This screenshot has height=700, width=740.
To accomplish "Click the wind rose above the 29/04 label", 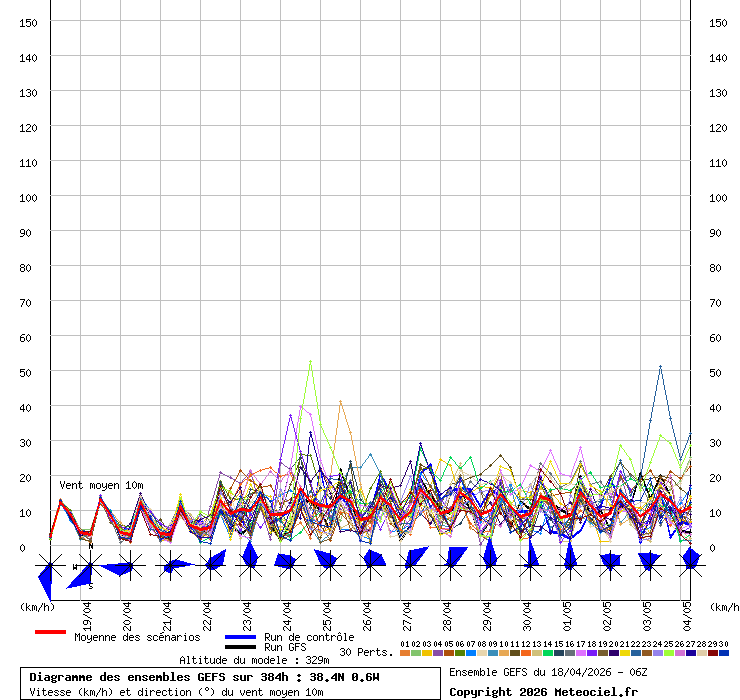I will pyautogui.click(x=489, y=566).
